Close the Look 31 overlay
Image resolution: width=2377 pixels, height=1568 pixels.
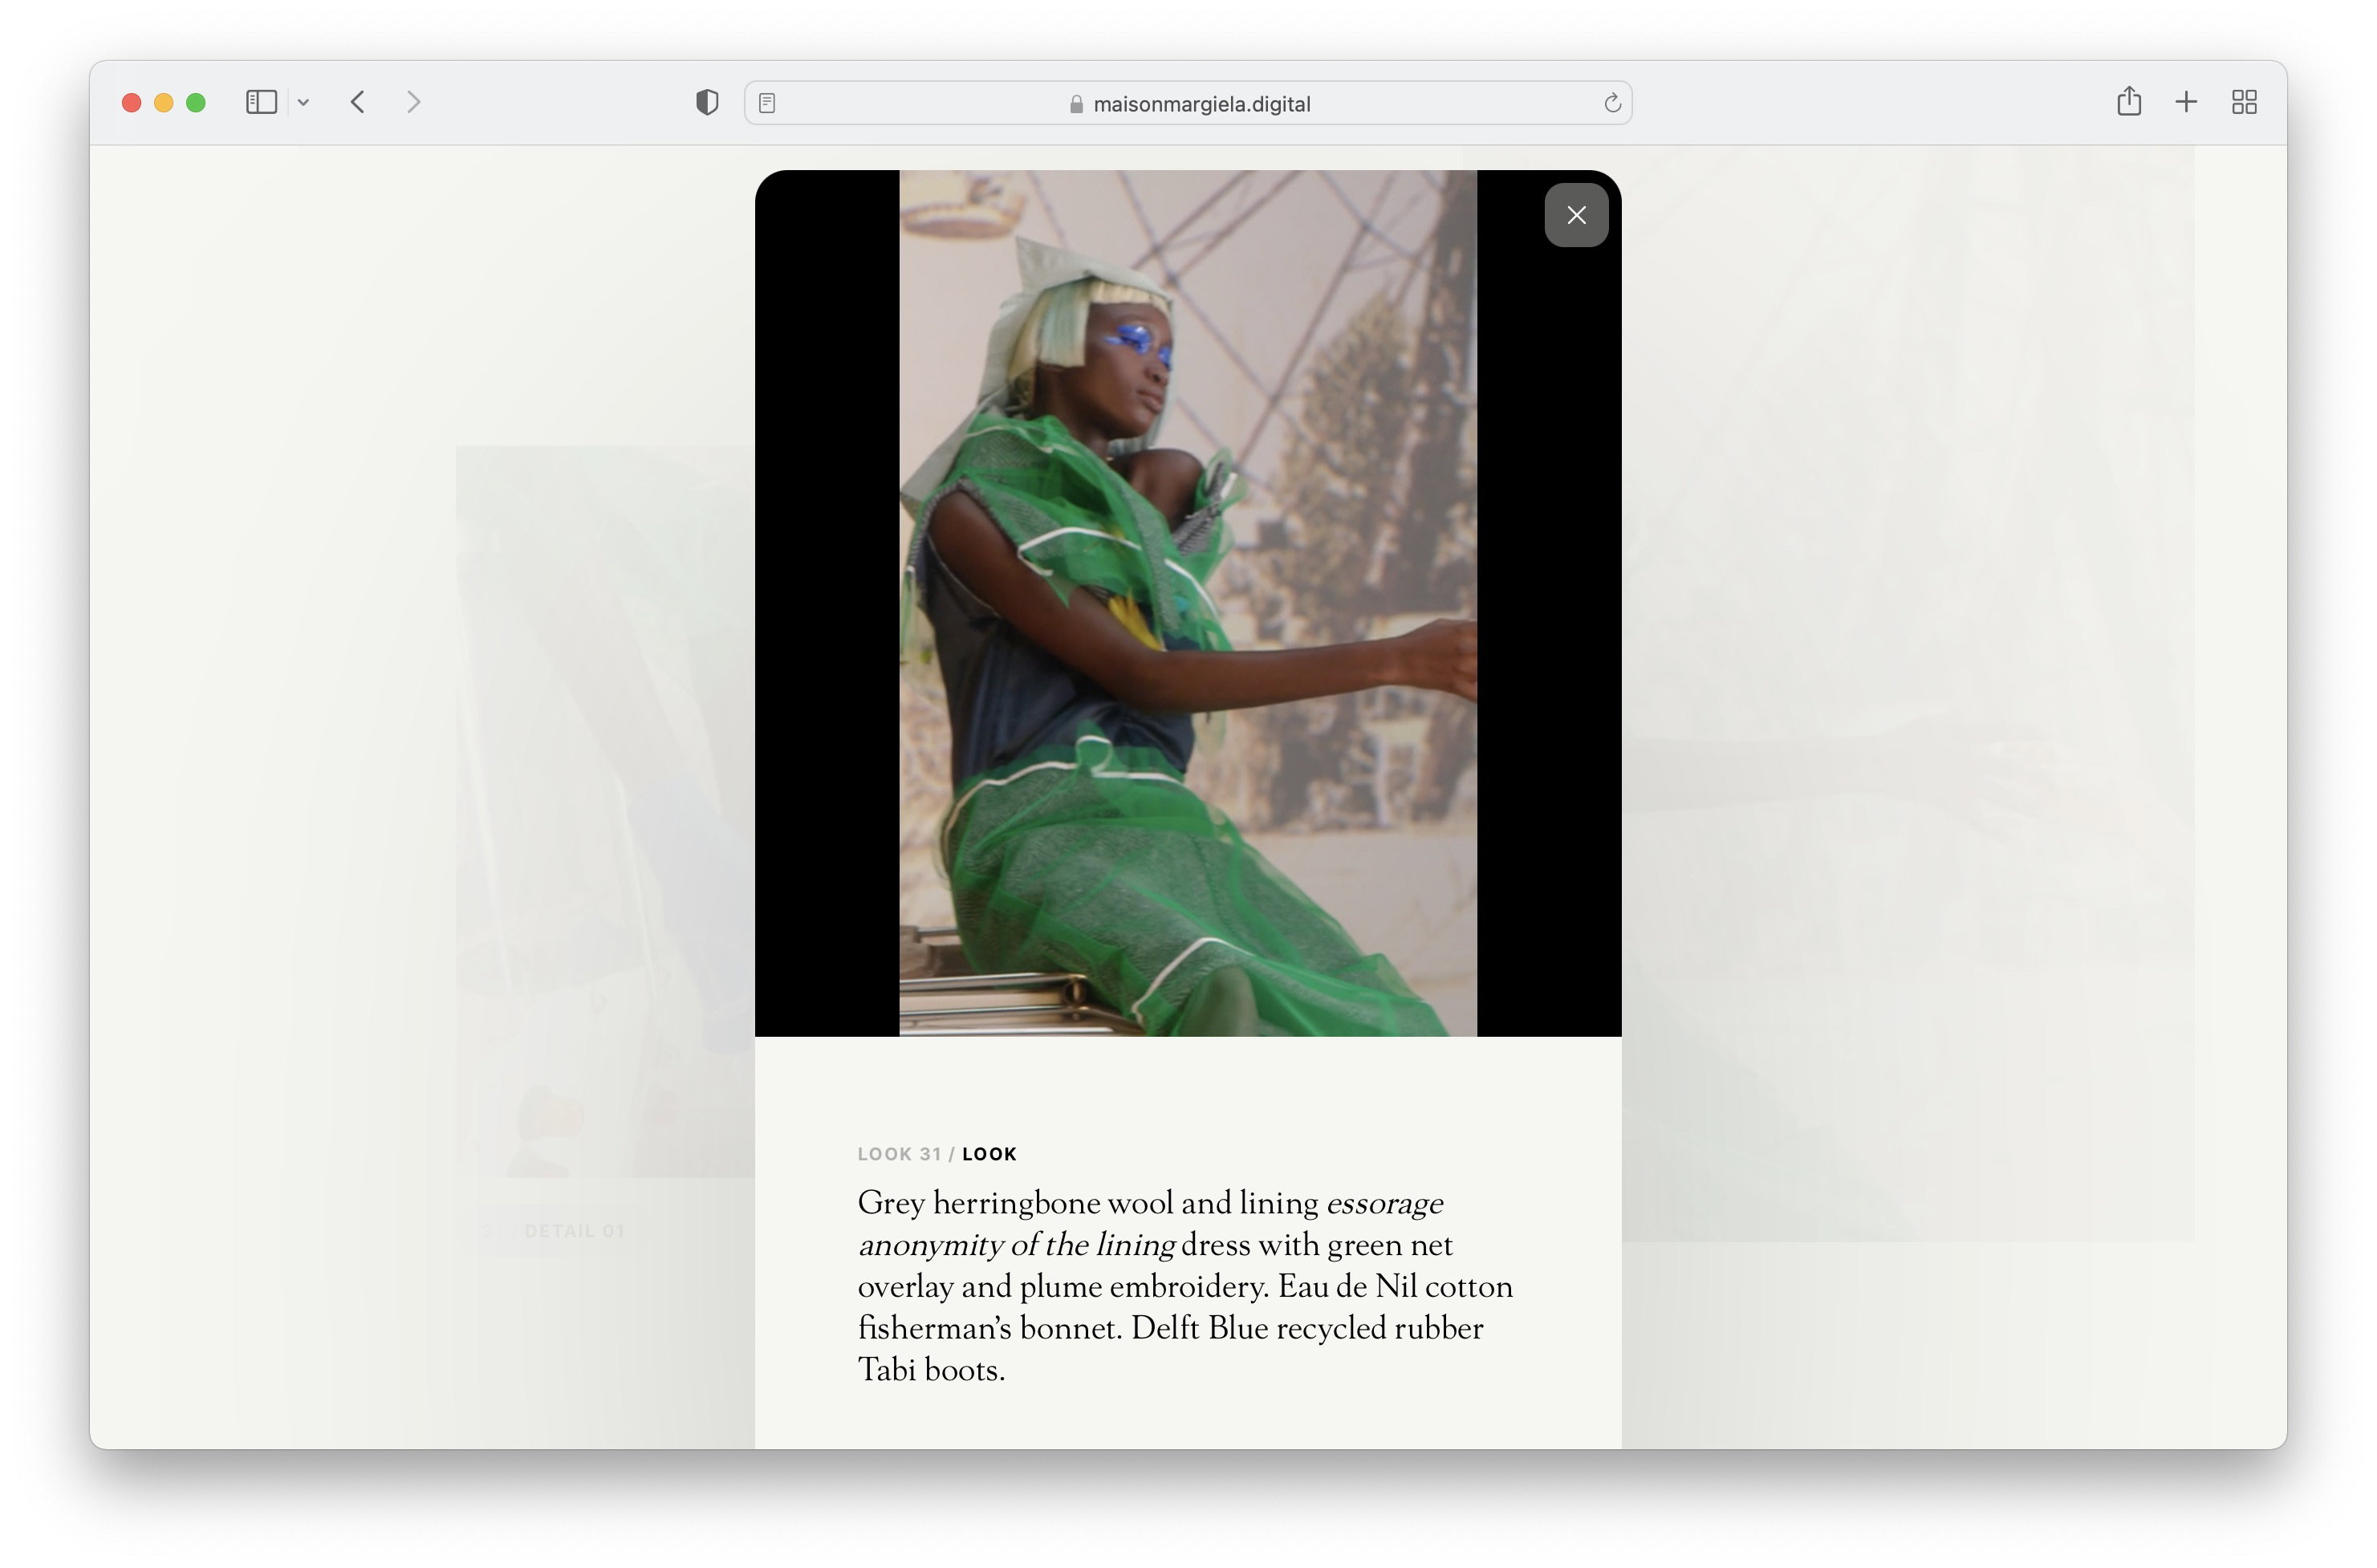coord(1576,215)
